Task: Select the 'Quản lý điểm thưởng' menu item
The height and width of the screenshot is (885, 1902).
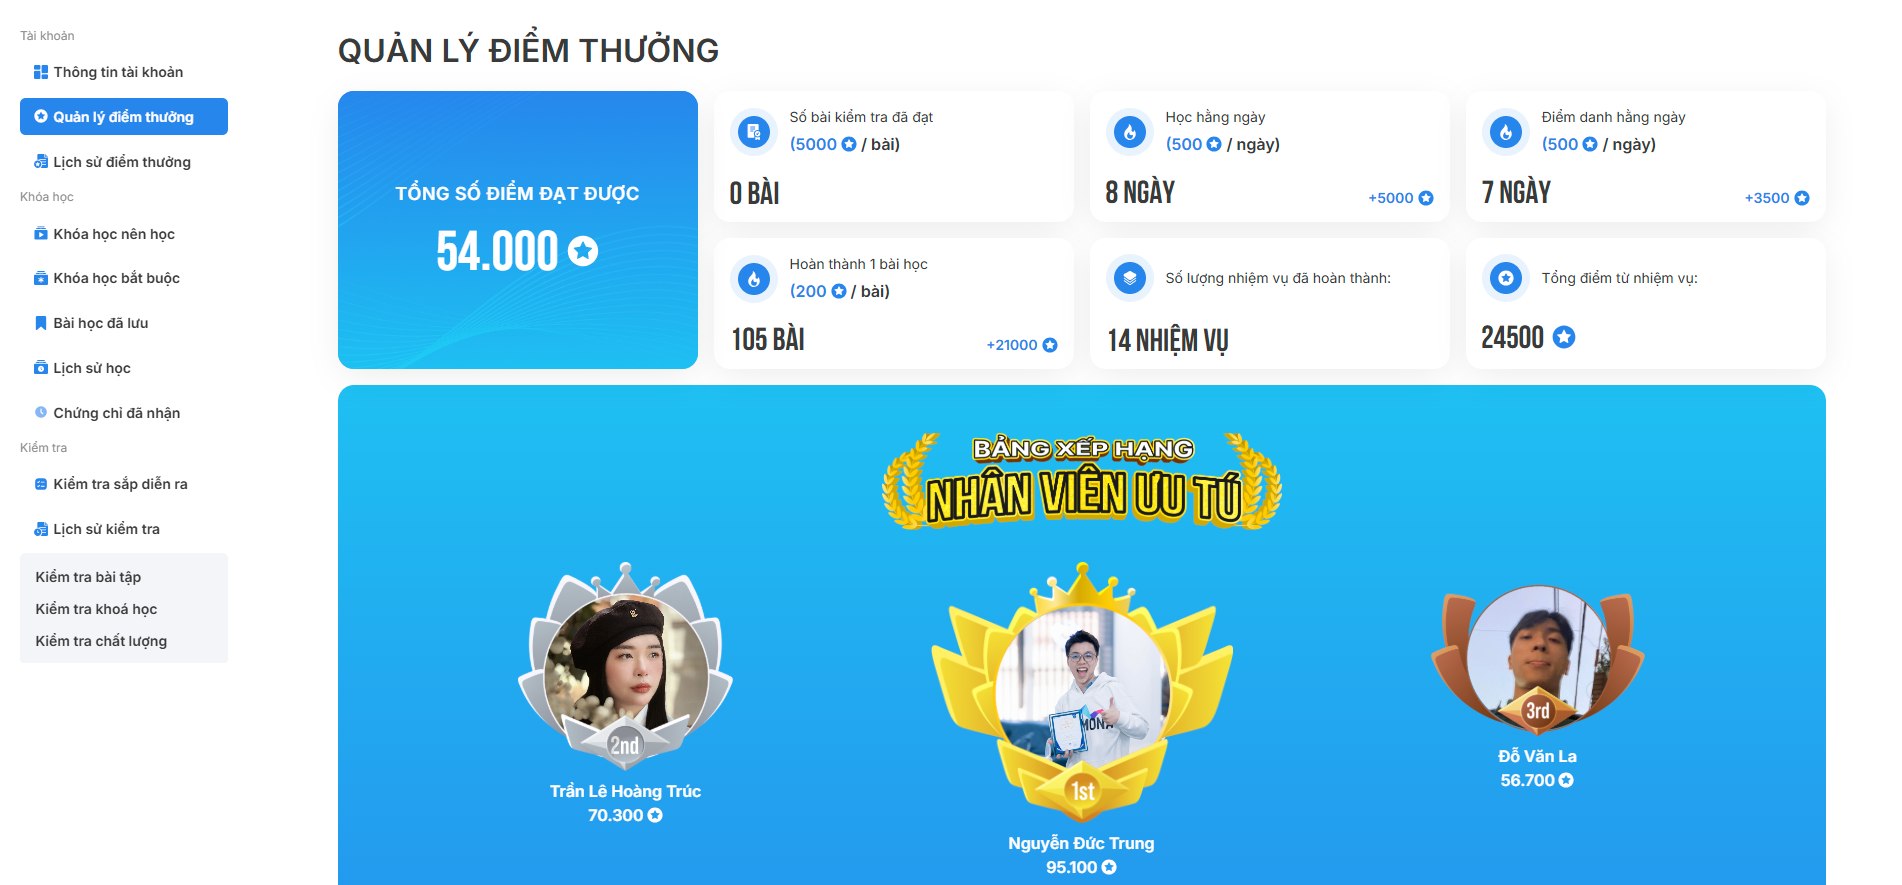Action: pos(124,116)
